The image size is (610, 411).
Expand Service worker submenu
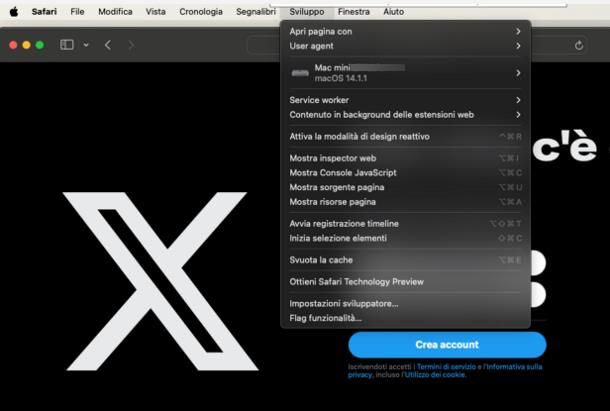tap(405, 100)
